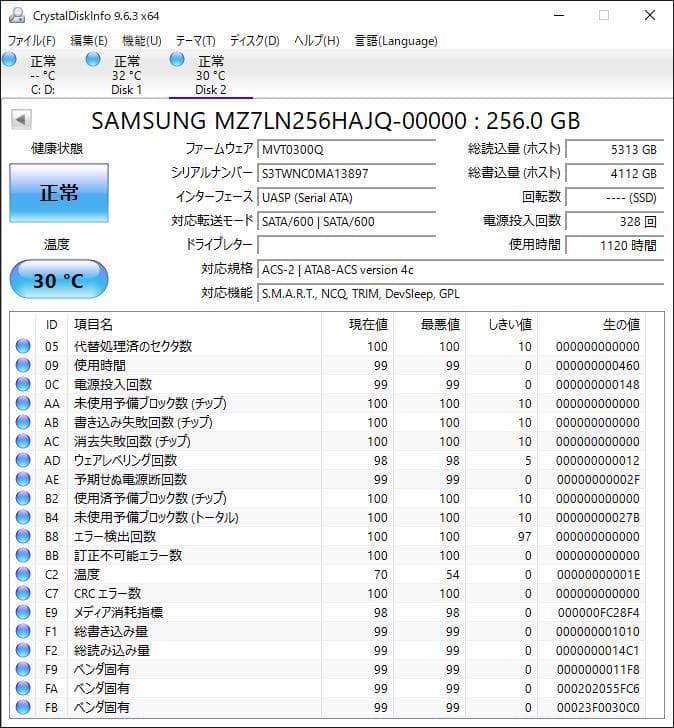Screen dimensions: 674x728
Task: Click status orb for attribute 09 row
Action: (x=23, y=365)
